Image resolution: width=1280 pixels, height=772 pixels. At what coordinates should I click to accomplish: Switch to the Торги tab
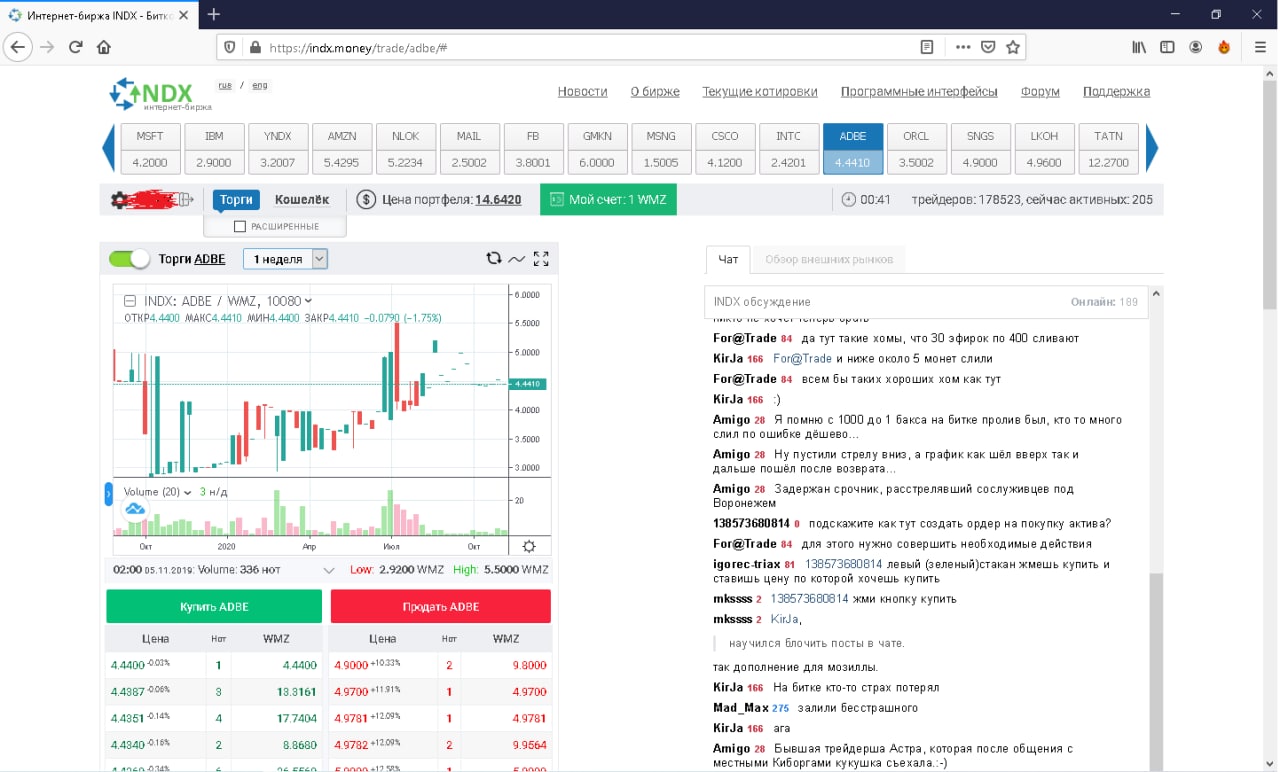pyautogui.click(x=236, y=200)
